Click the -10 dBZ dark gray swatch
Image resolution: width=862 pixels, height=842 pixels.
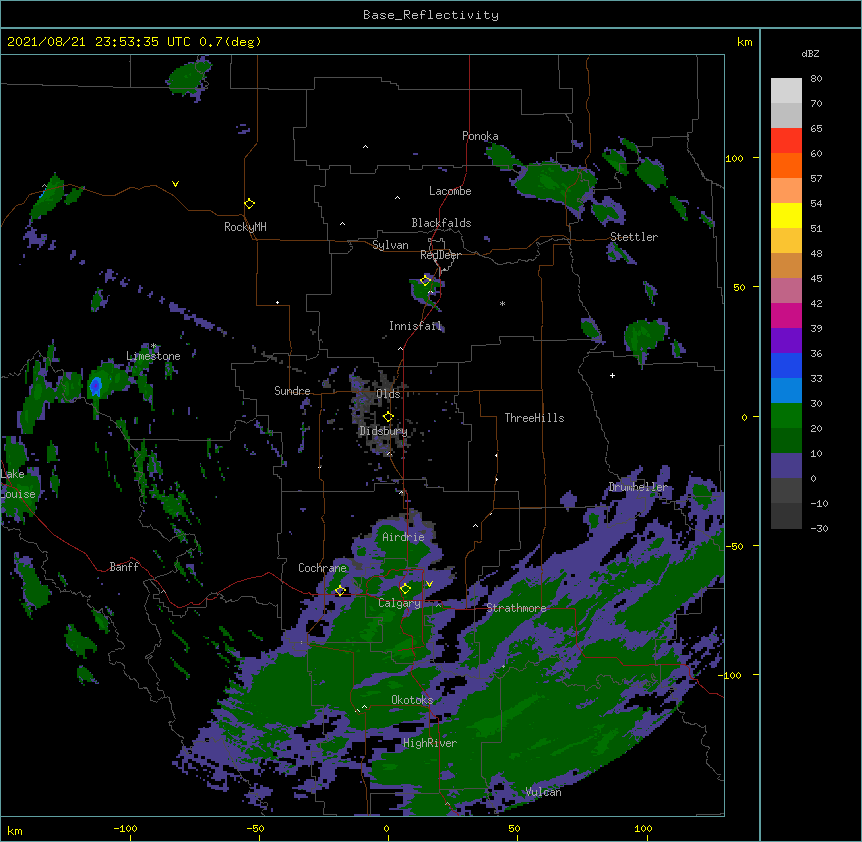[x=786, y=516]
